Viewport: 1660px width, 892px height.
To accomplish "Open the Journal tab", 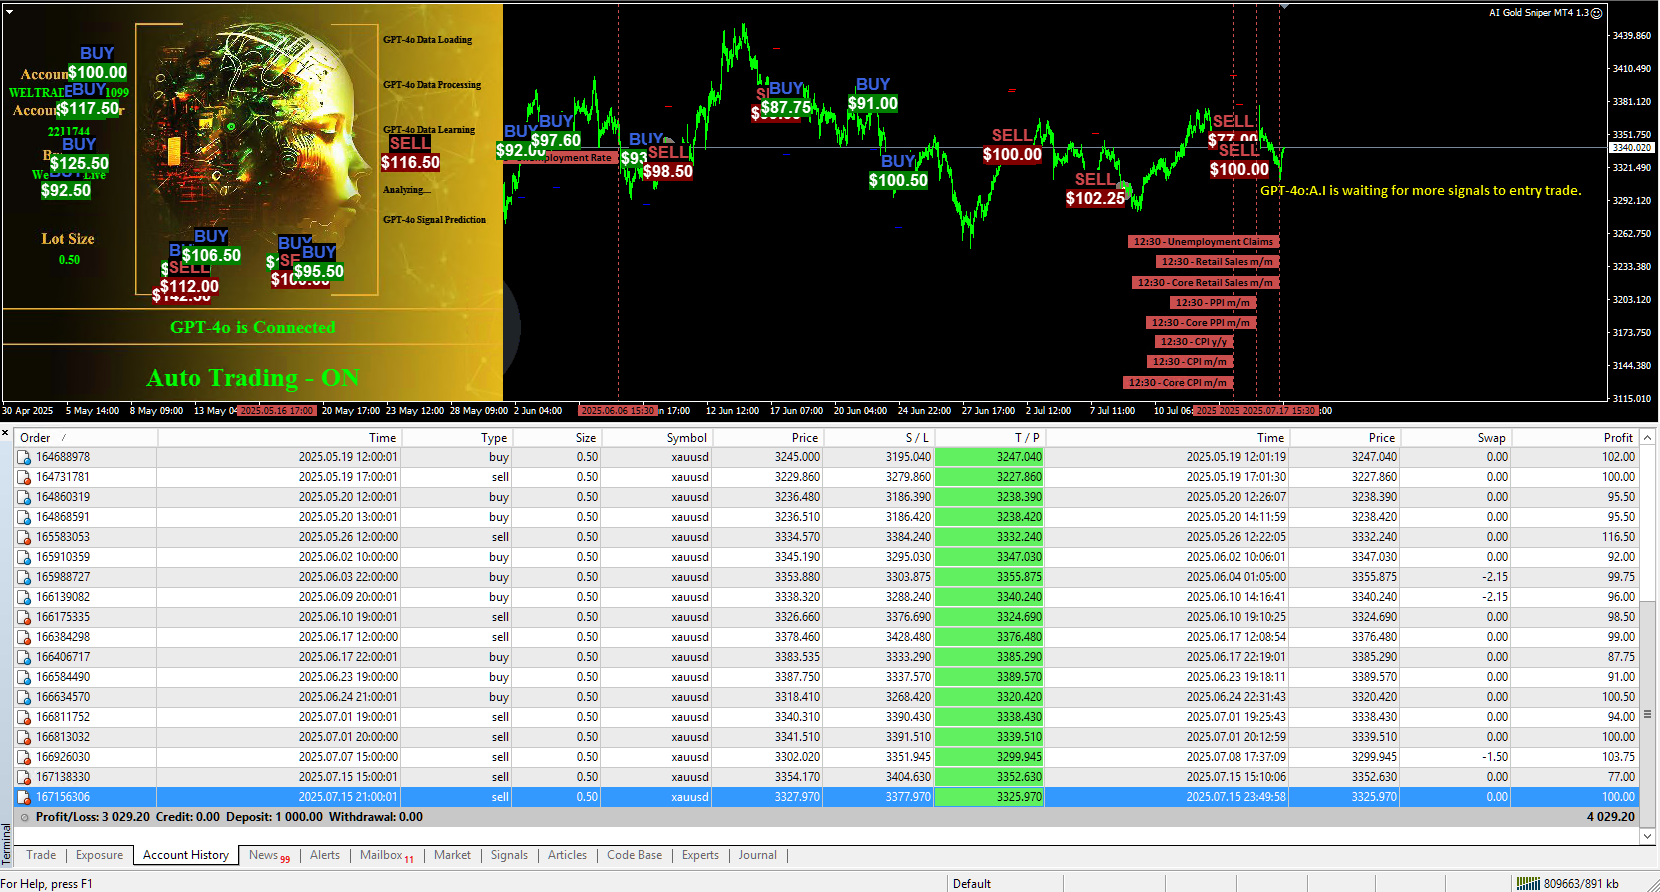I will tap(757, 855).
